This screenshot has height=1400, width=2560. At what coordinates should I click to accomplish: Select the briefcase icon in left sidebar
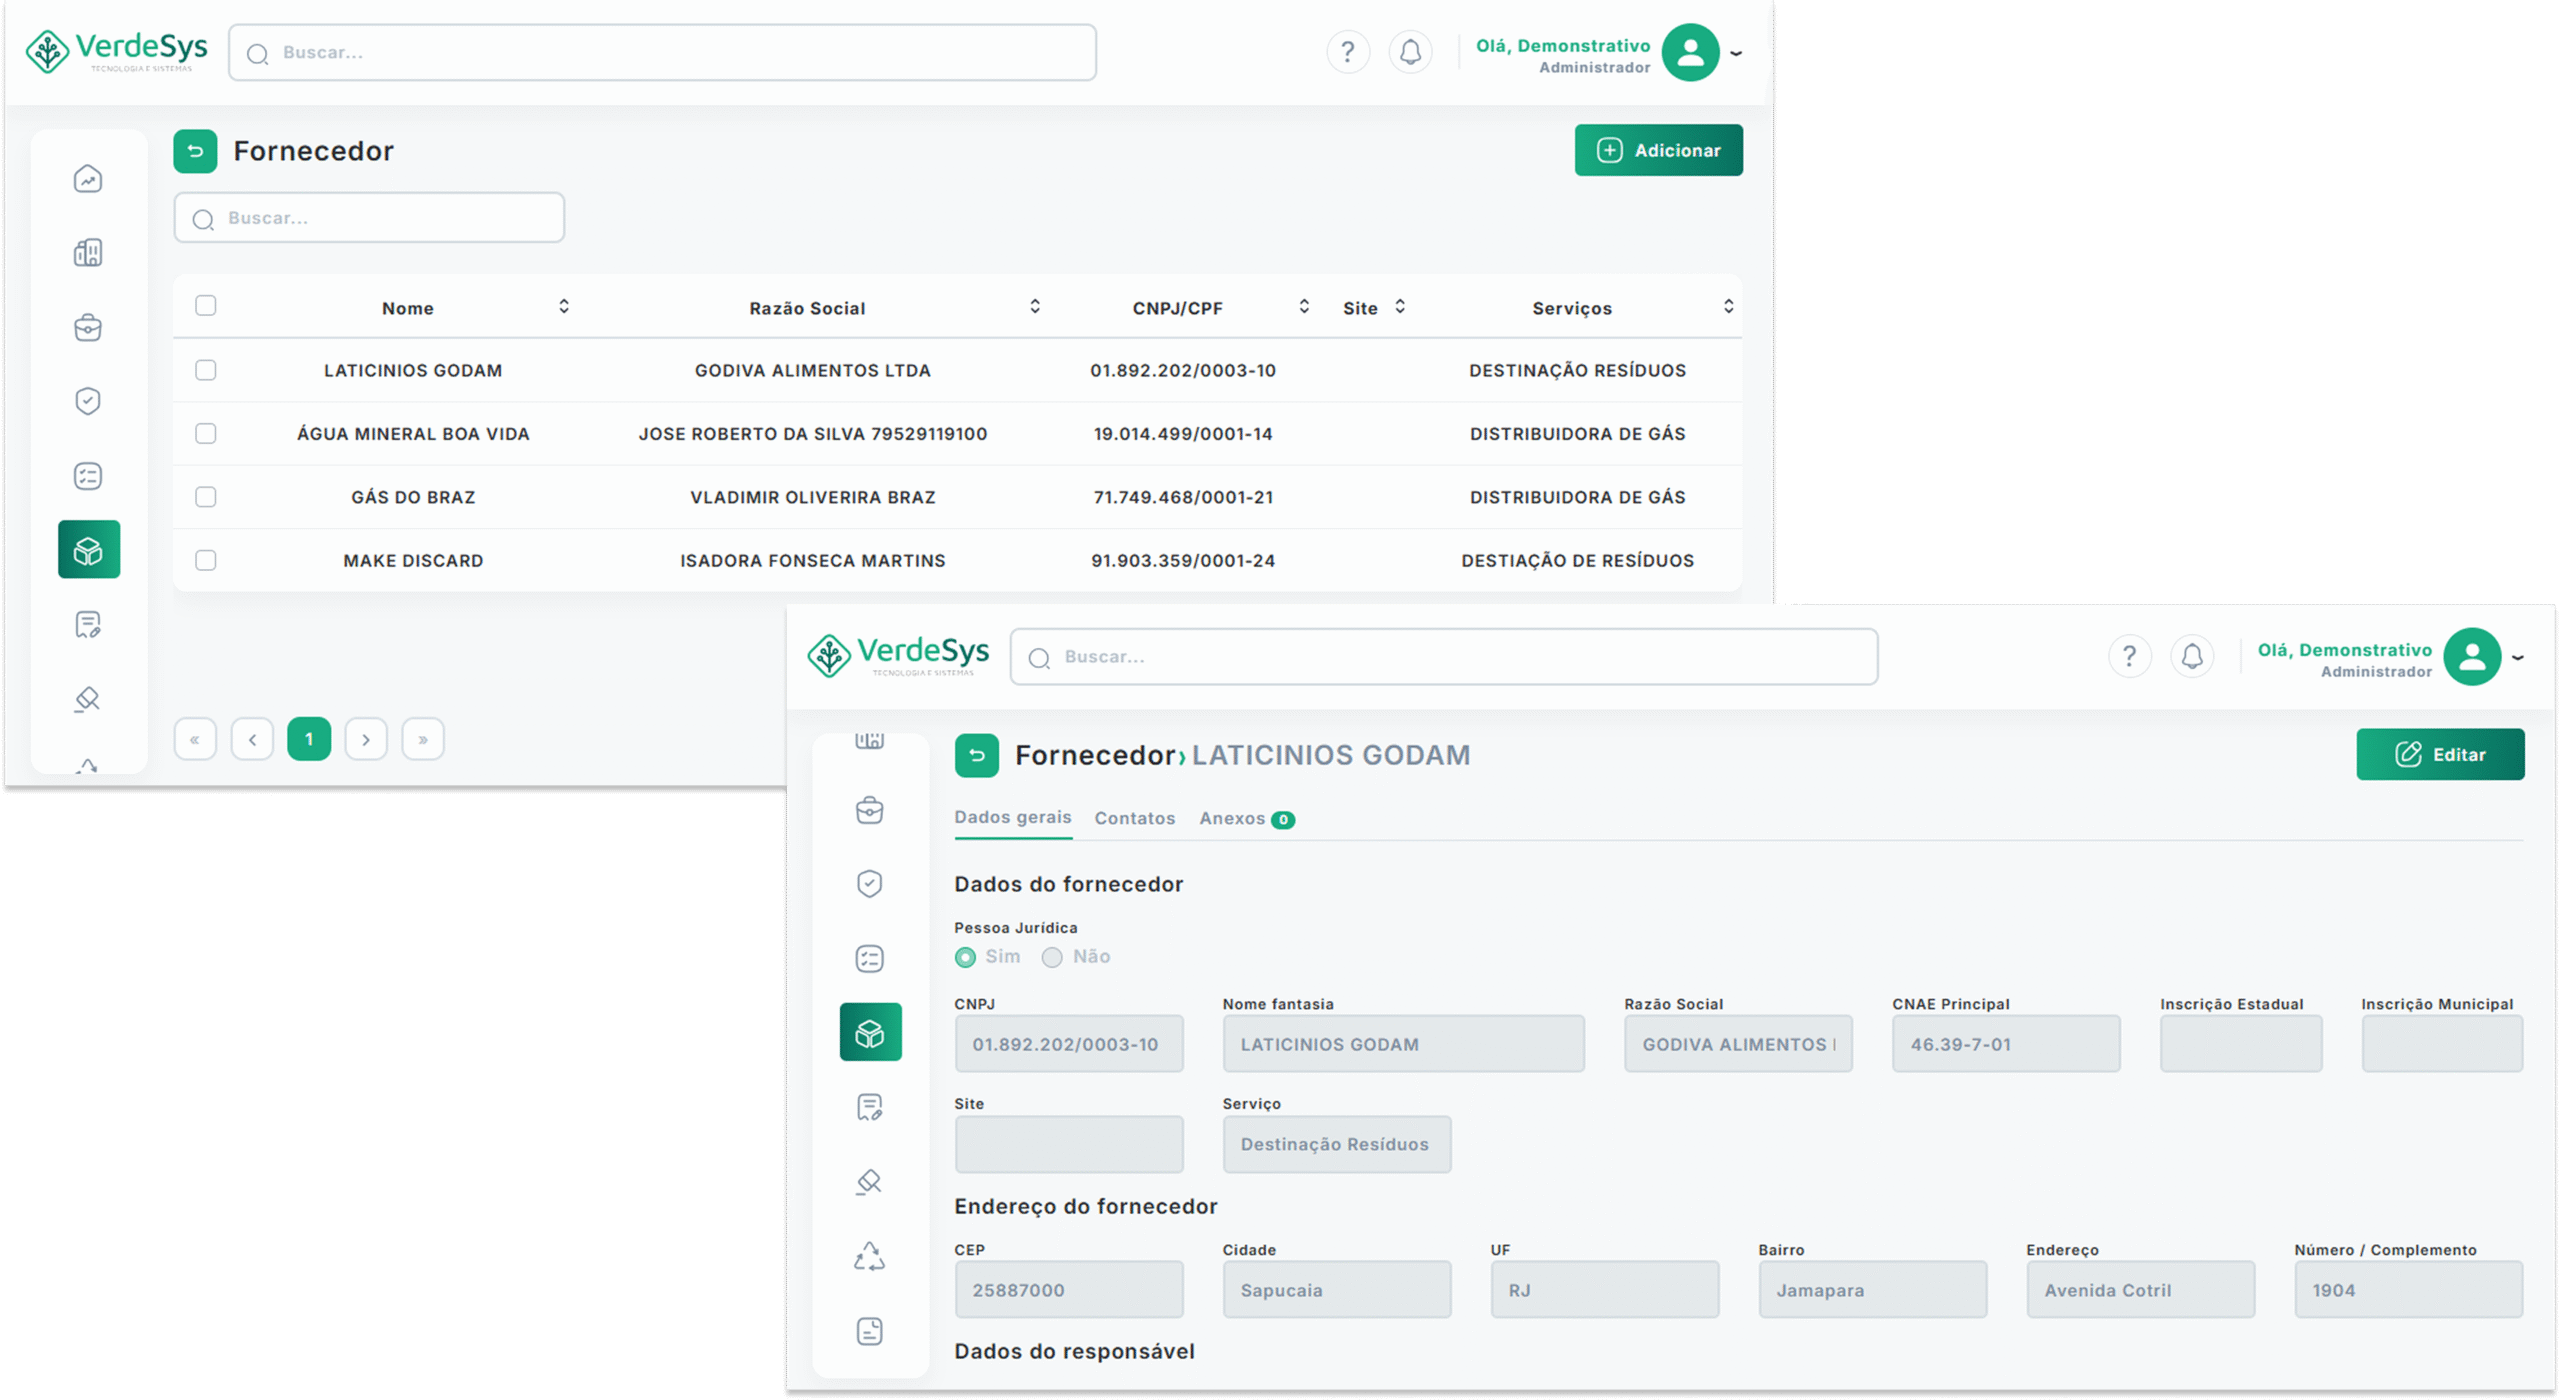click(x=88, y=327)
